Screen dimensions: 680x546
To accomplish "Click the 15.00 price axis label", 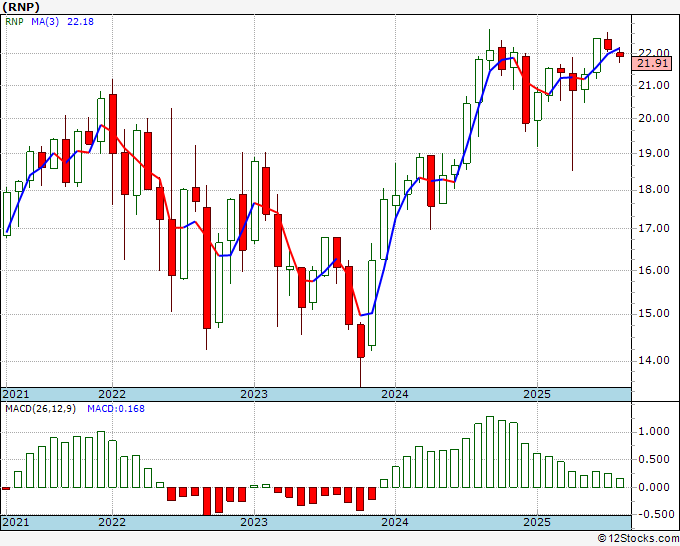I will click(x=653, y=314).
